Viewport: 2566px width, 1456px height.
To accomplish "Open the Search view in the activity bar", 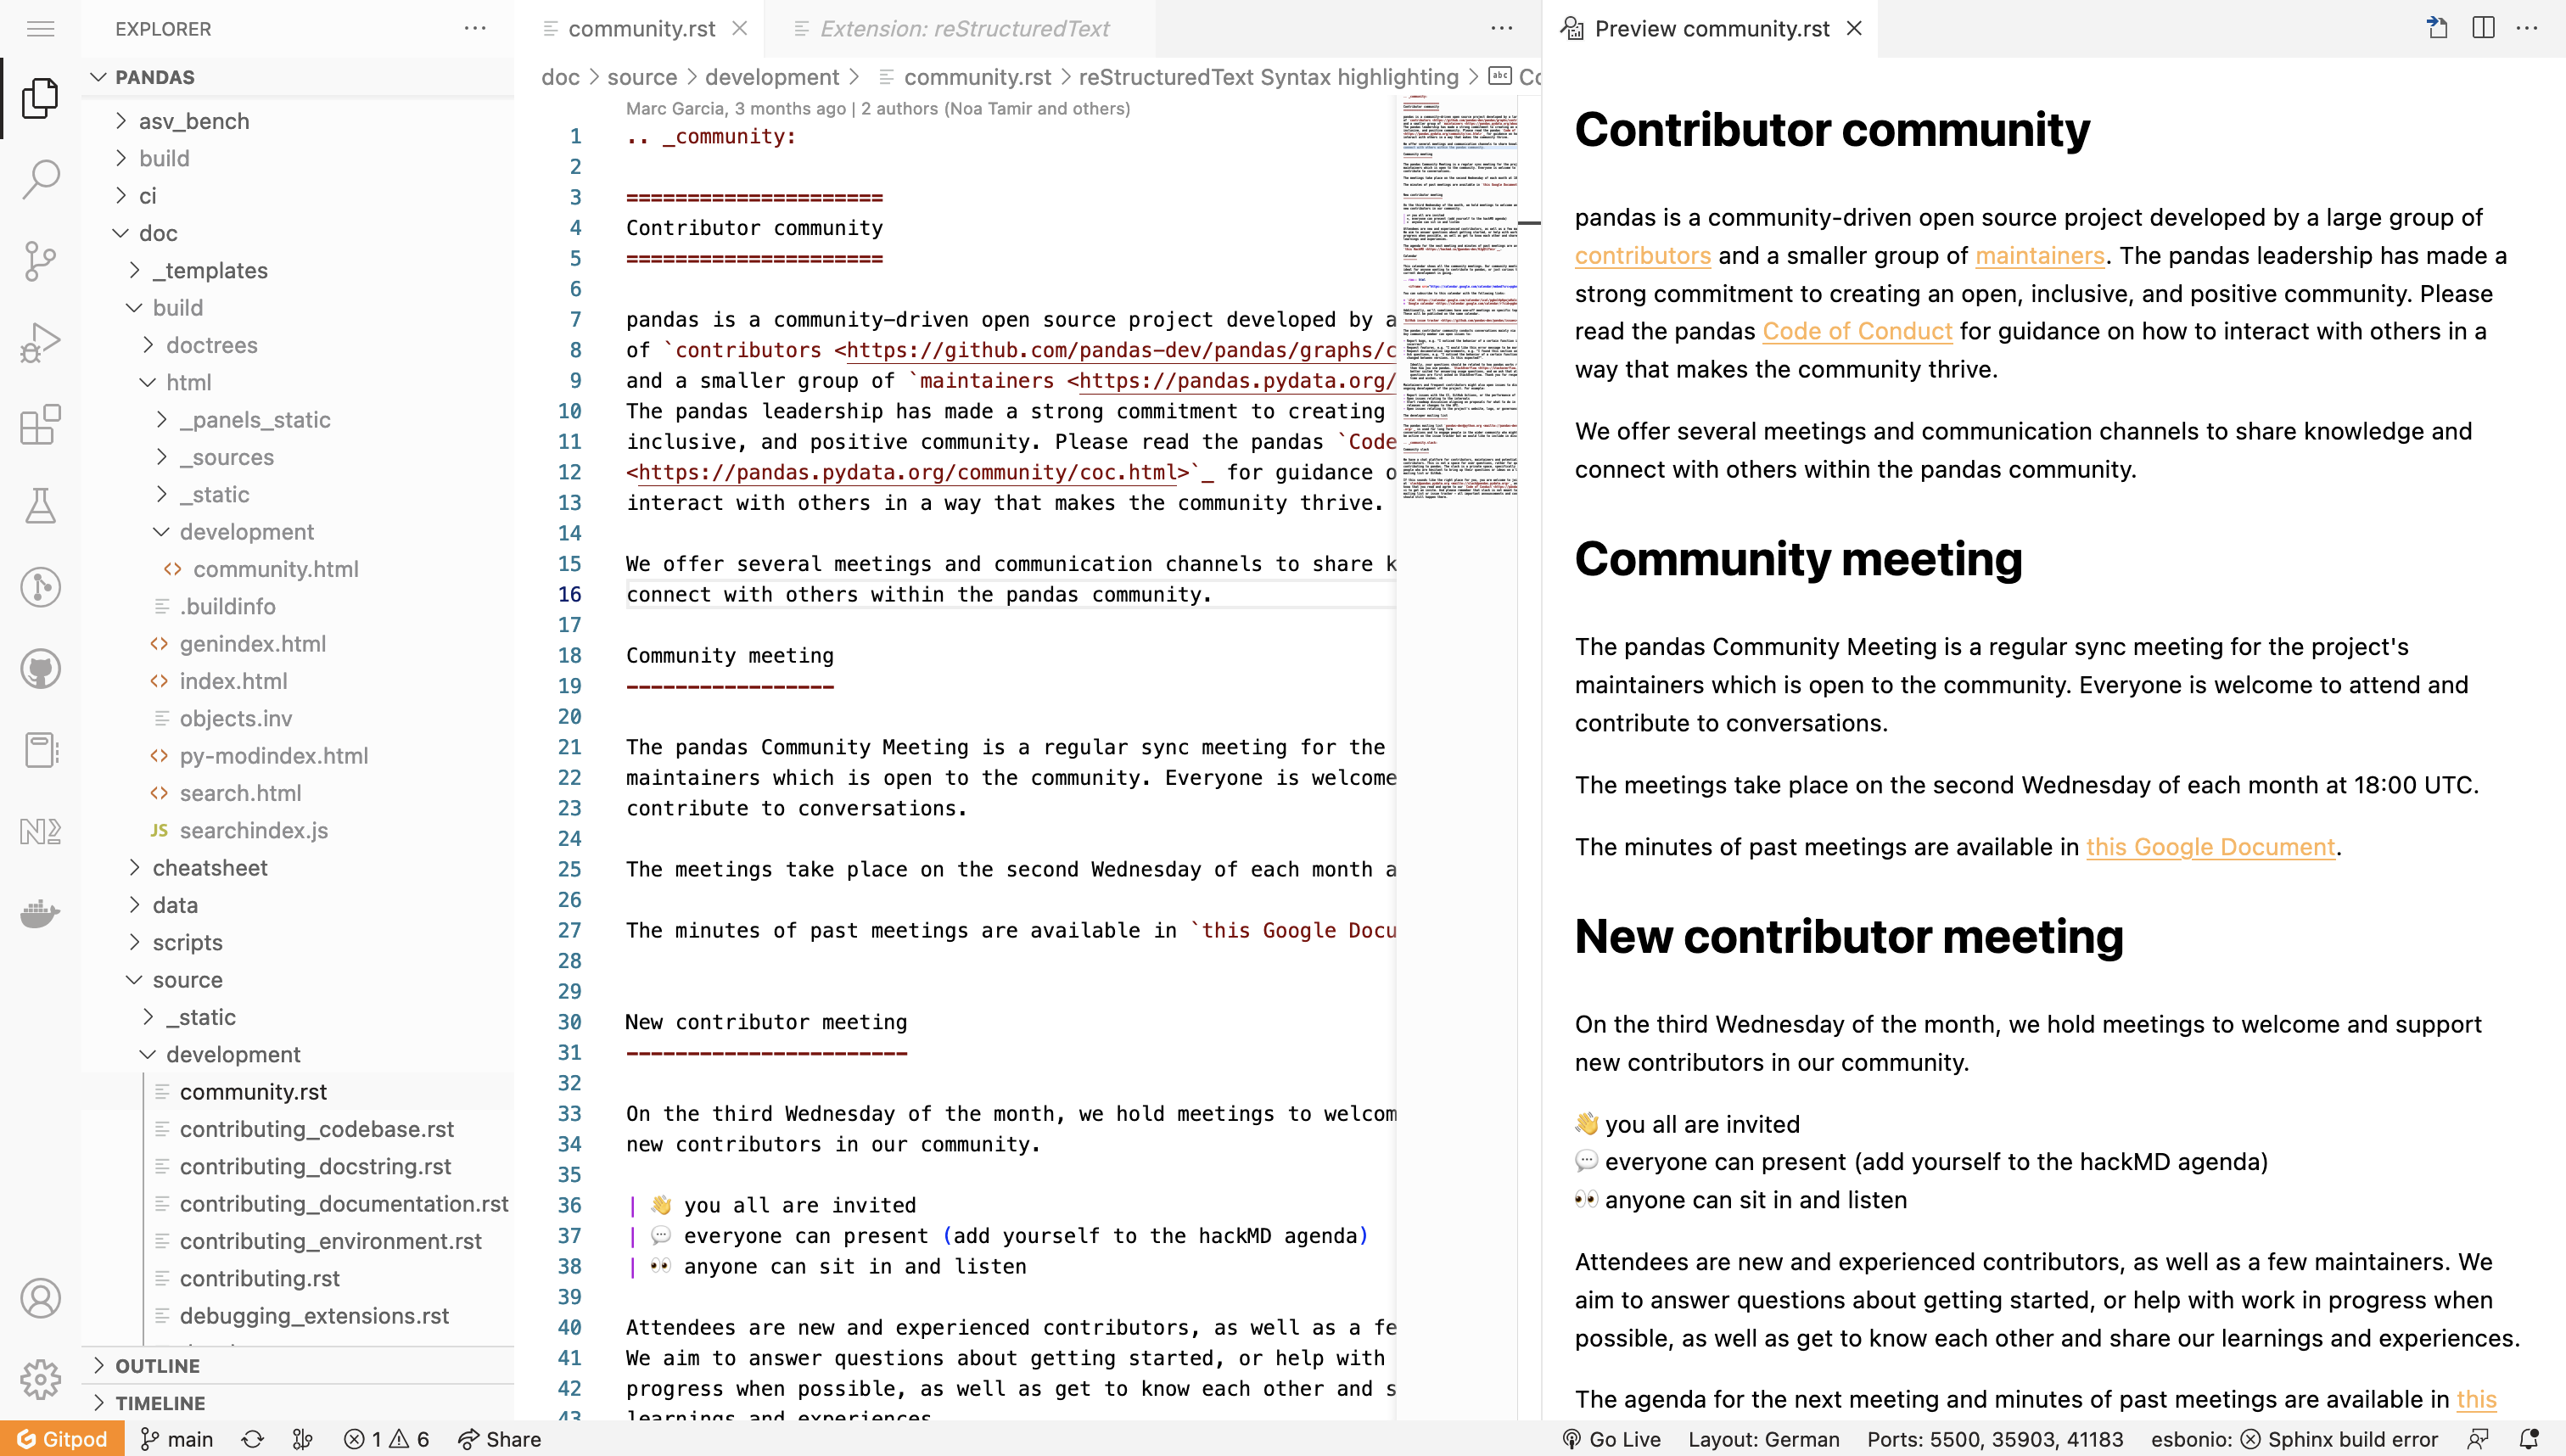I will coord(40,180).
